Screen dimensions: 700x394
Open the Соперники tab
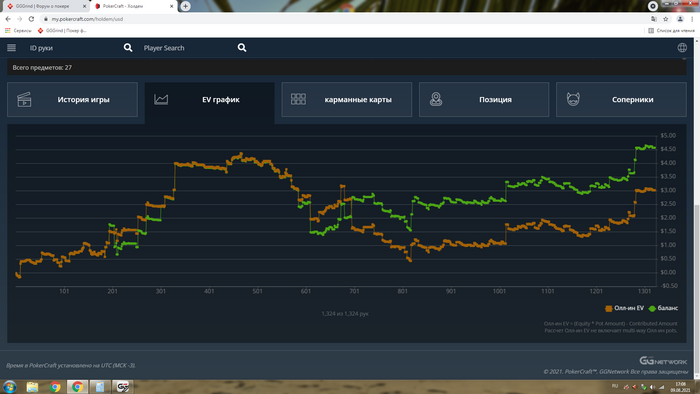point(621,100)
